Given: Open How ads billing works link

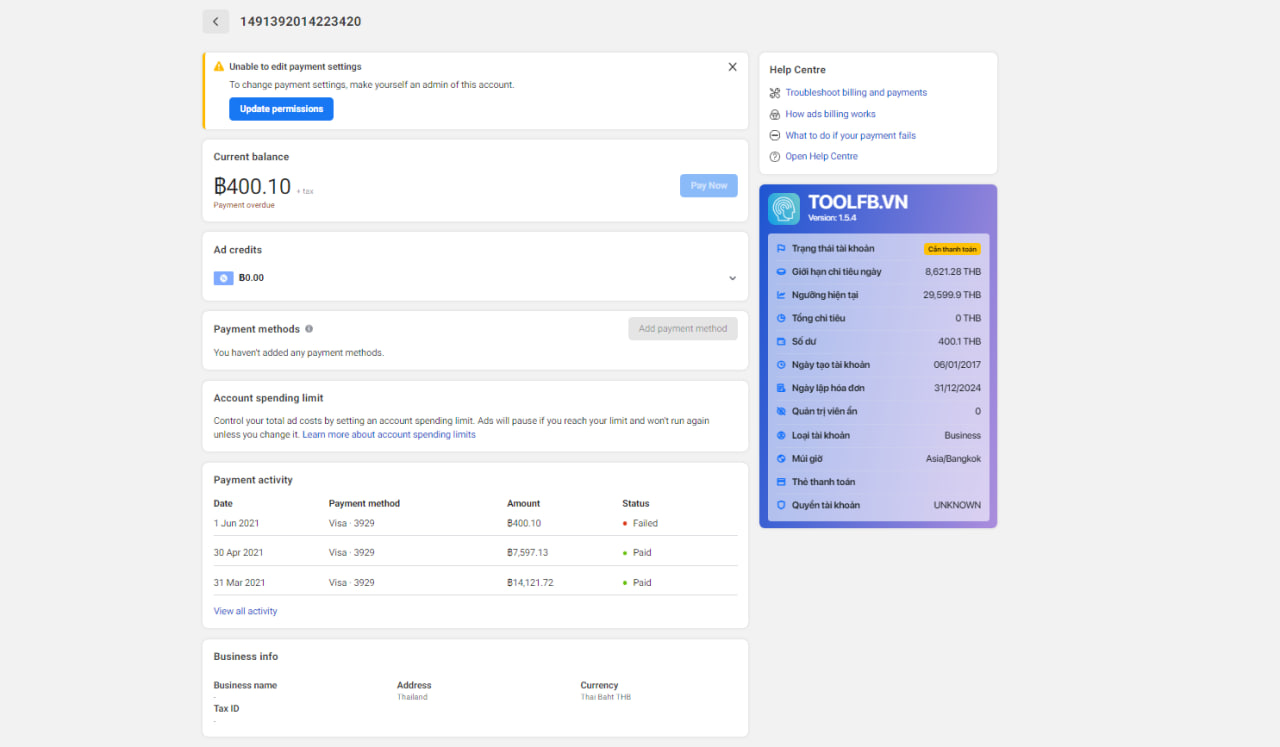Looking at the screenshot, I should click(830, 114).
